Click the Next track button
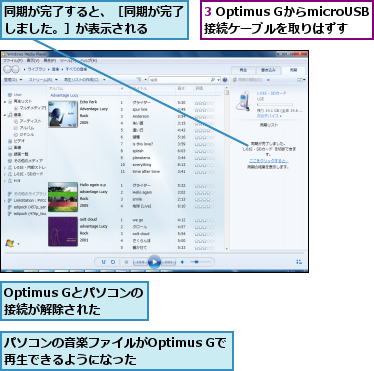Image resolution: width=374 pixels, height=371 pixels. click(168, 262)
